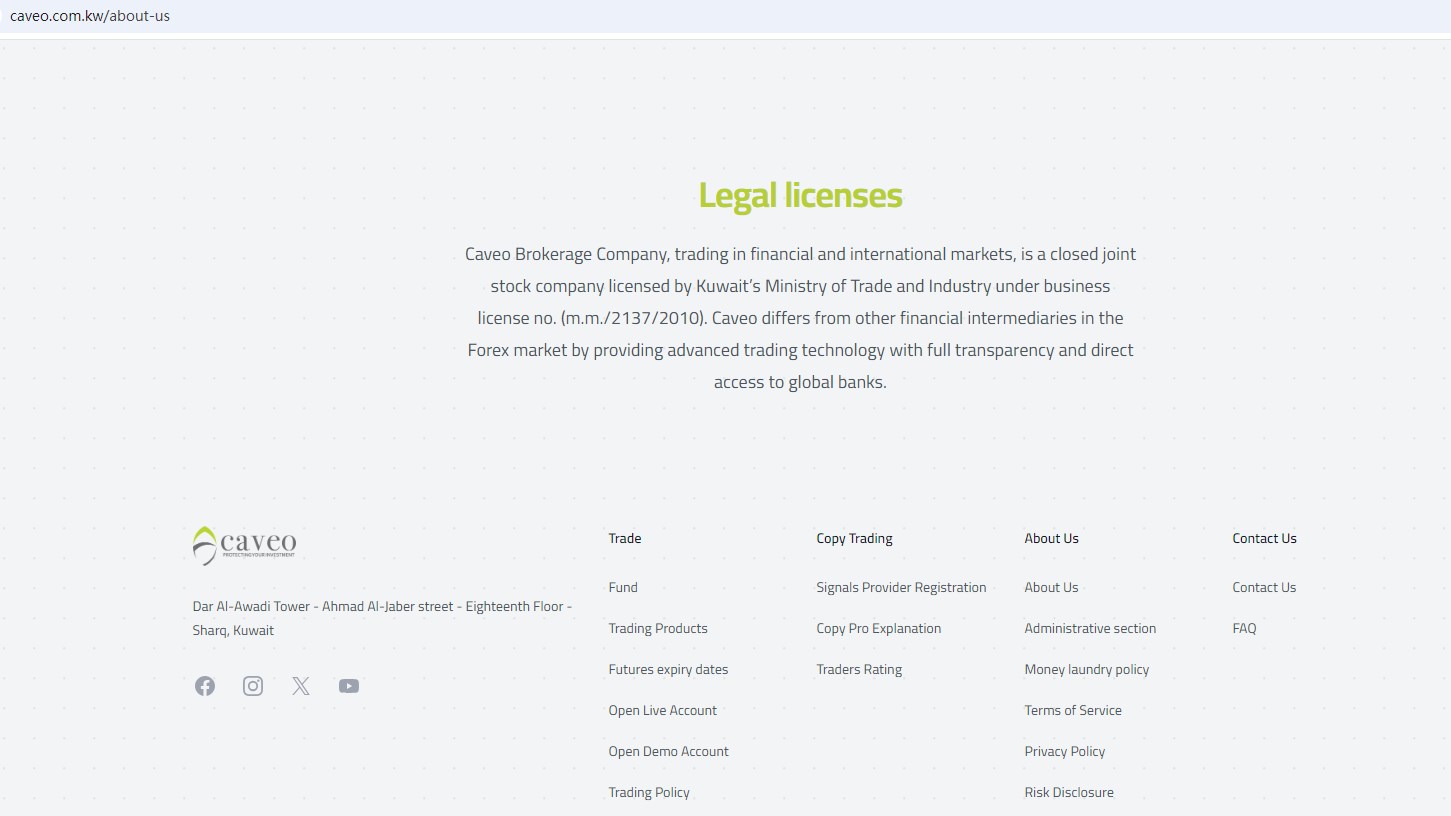Click the address bar URL
Image resolution: width=1451 pixels, height=816 pixels.
(x=90, y=16)
